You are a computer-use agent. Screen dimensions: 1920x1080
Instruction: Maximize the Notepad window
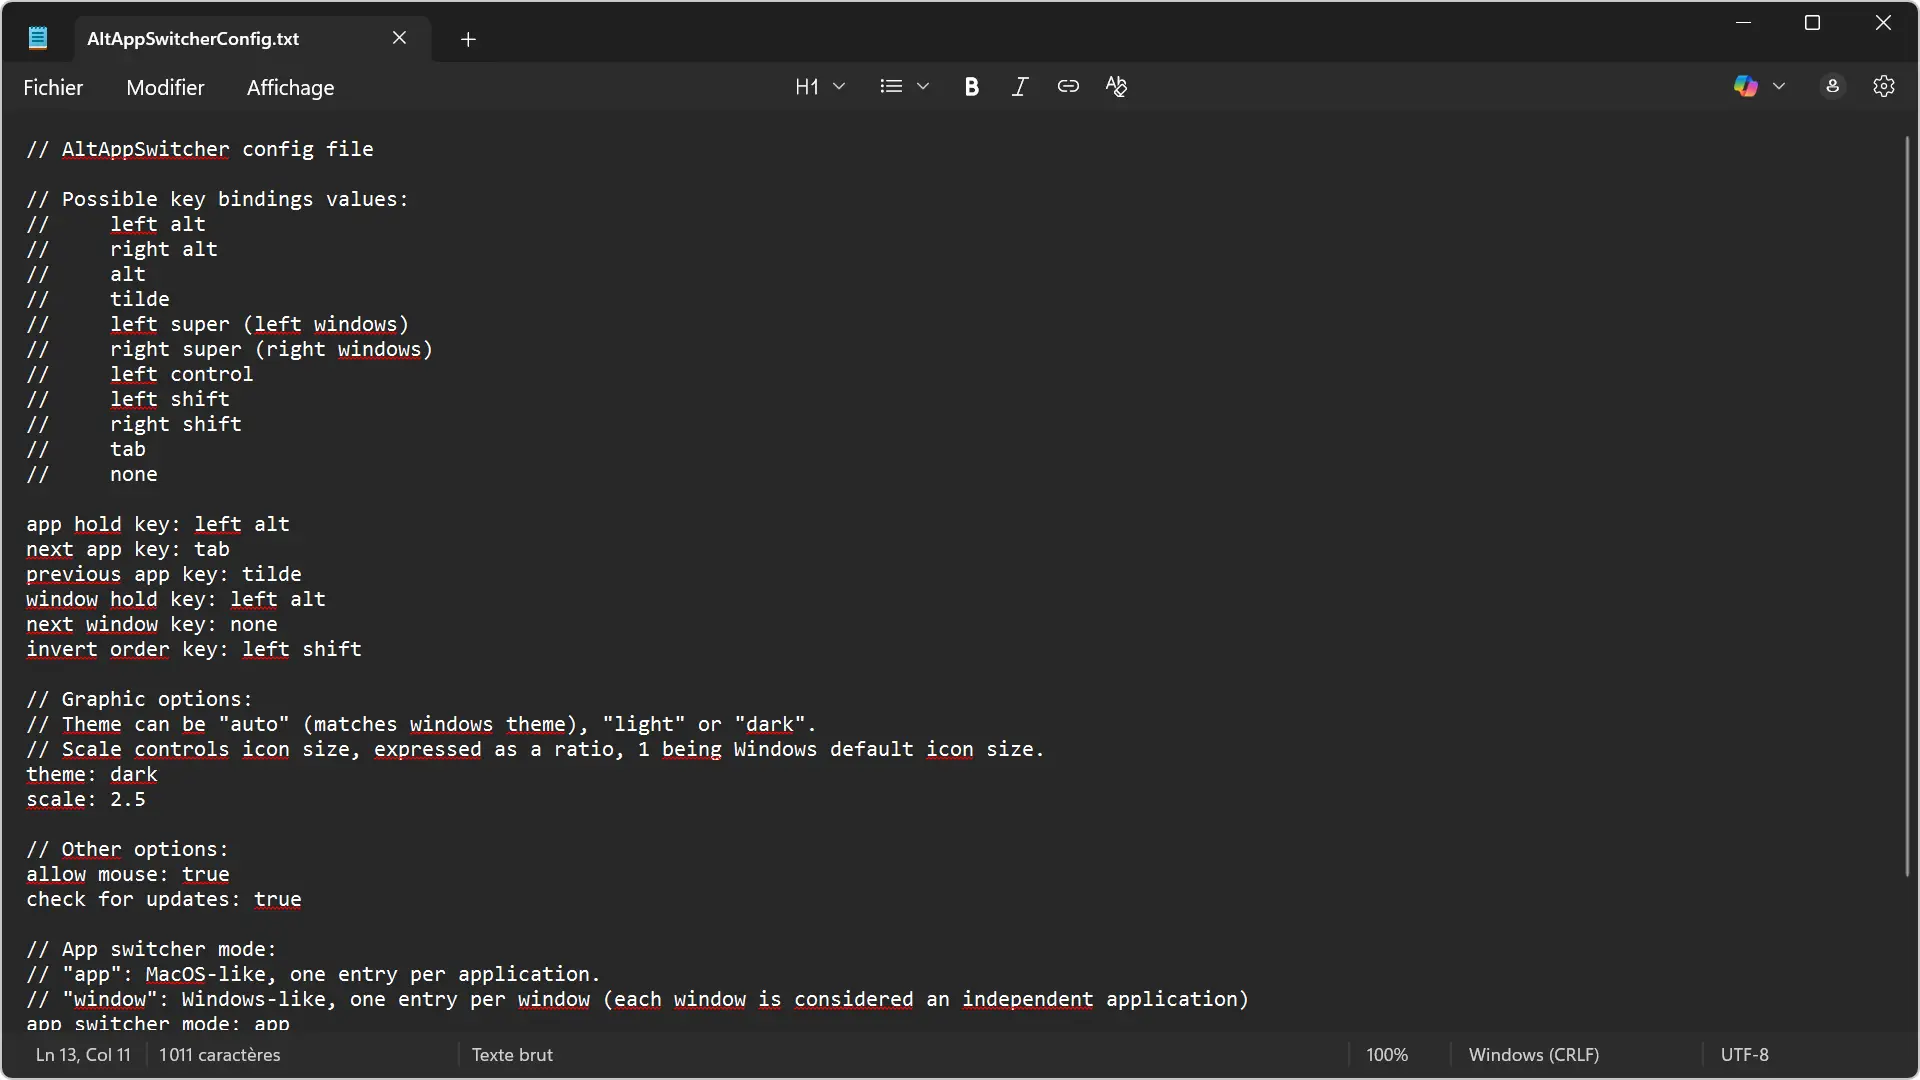1812,22
